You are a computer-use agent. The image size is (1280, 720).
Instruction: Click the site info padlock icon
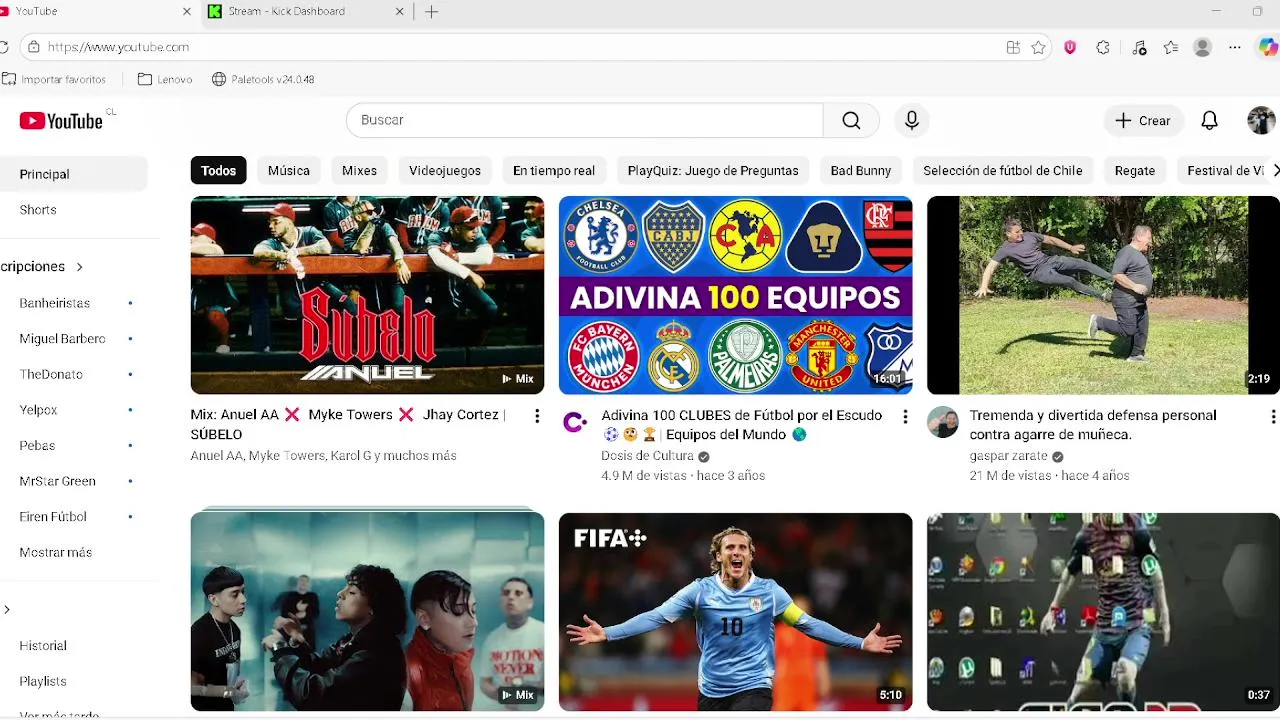point(33,47)
